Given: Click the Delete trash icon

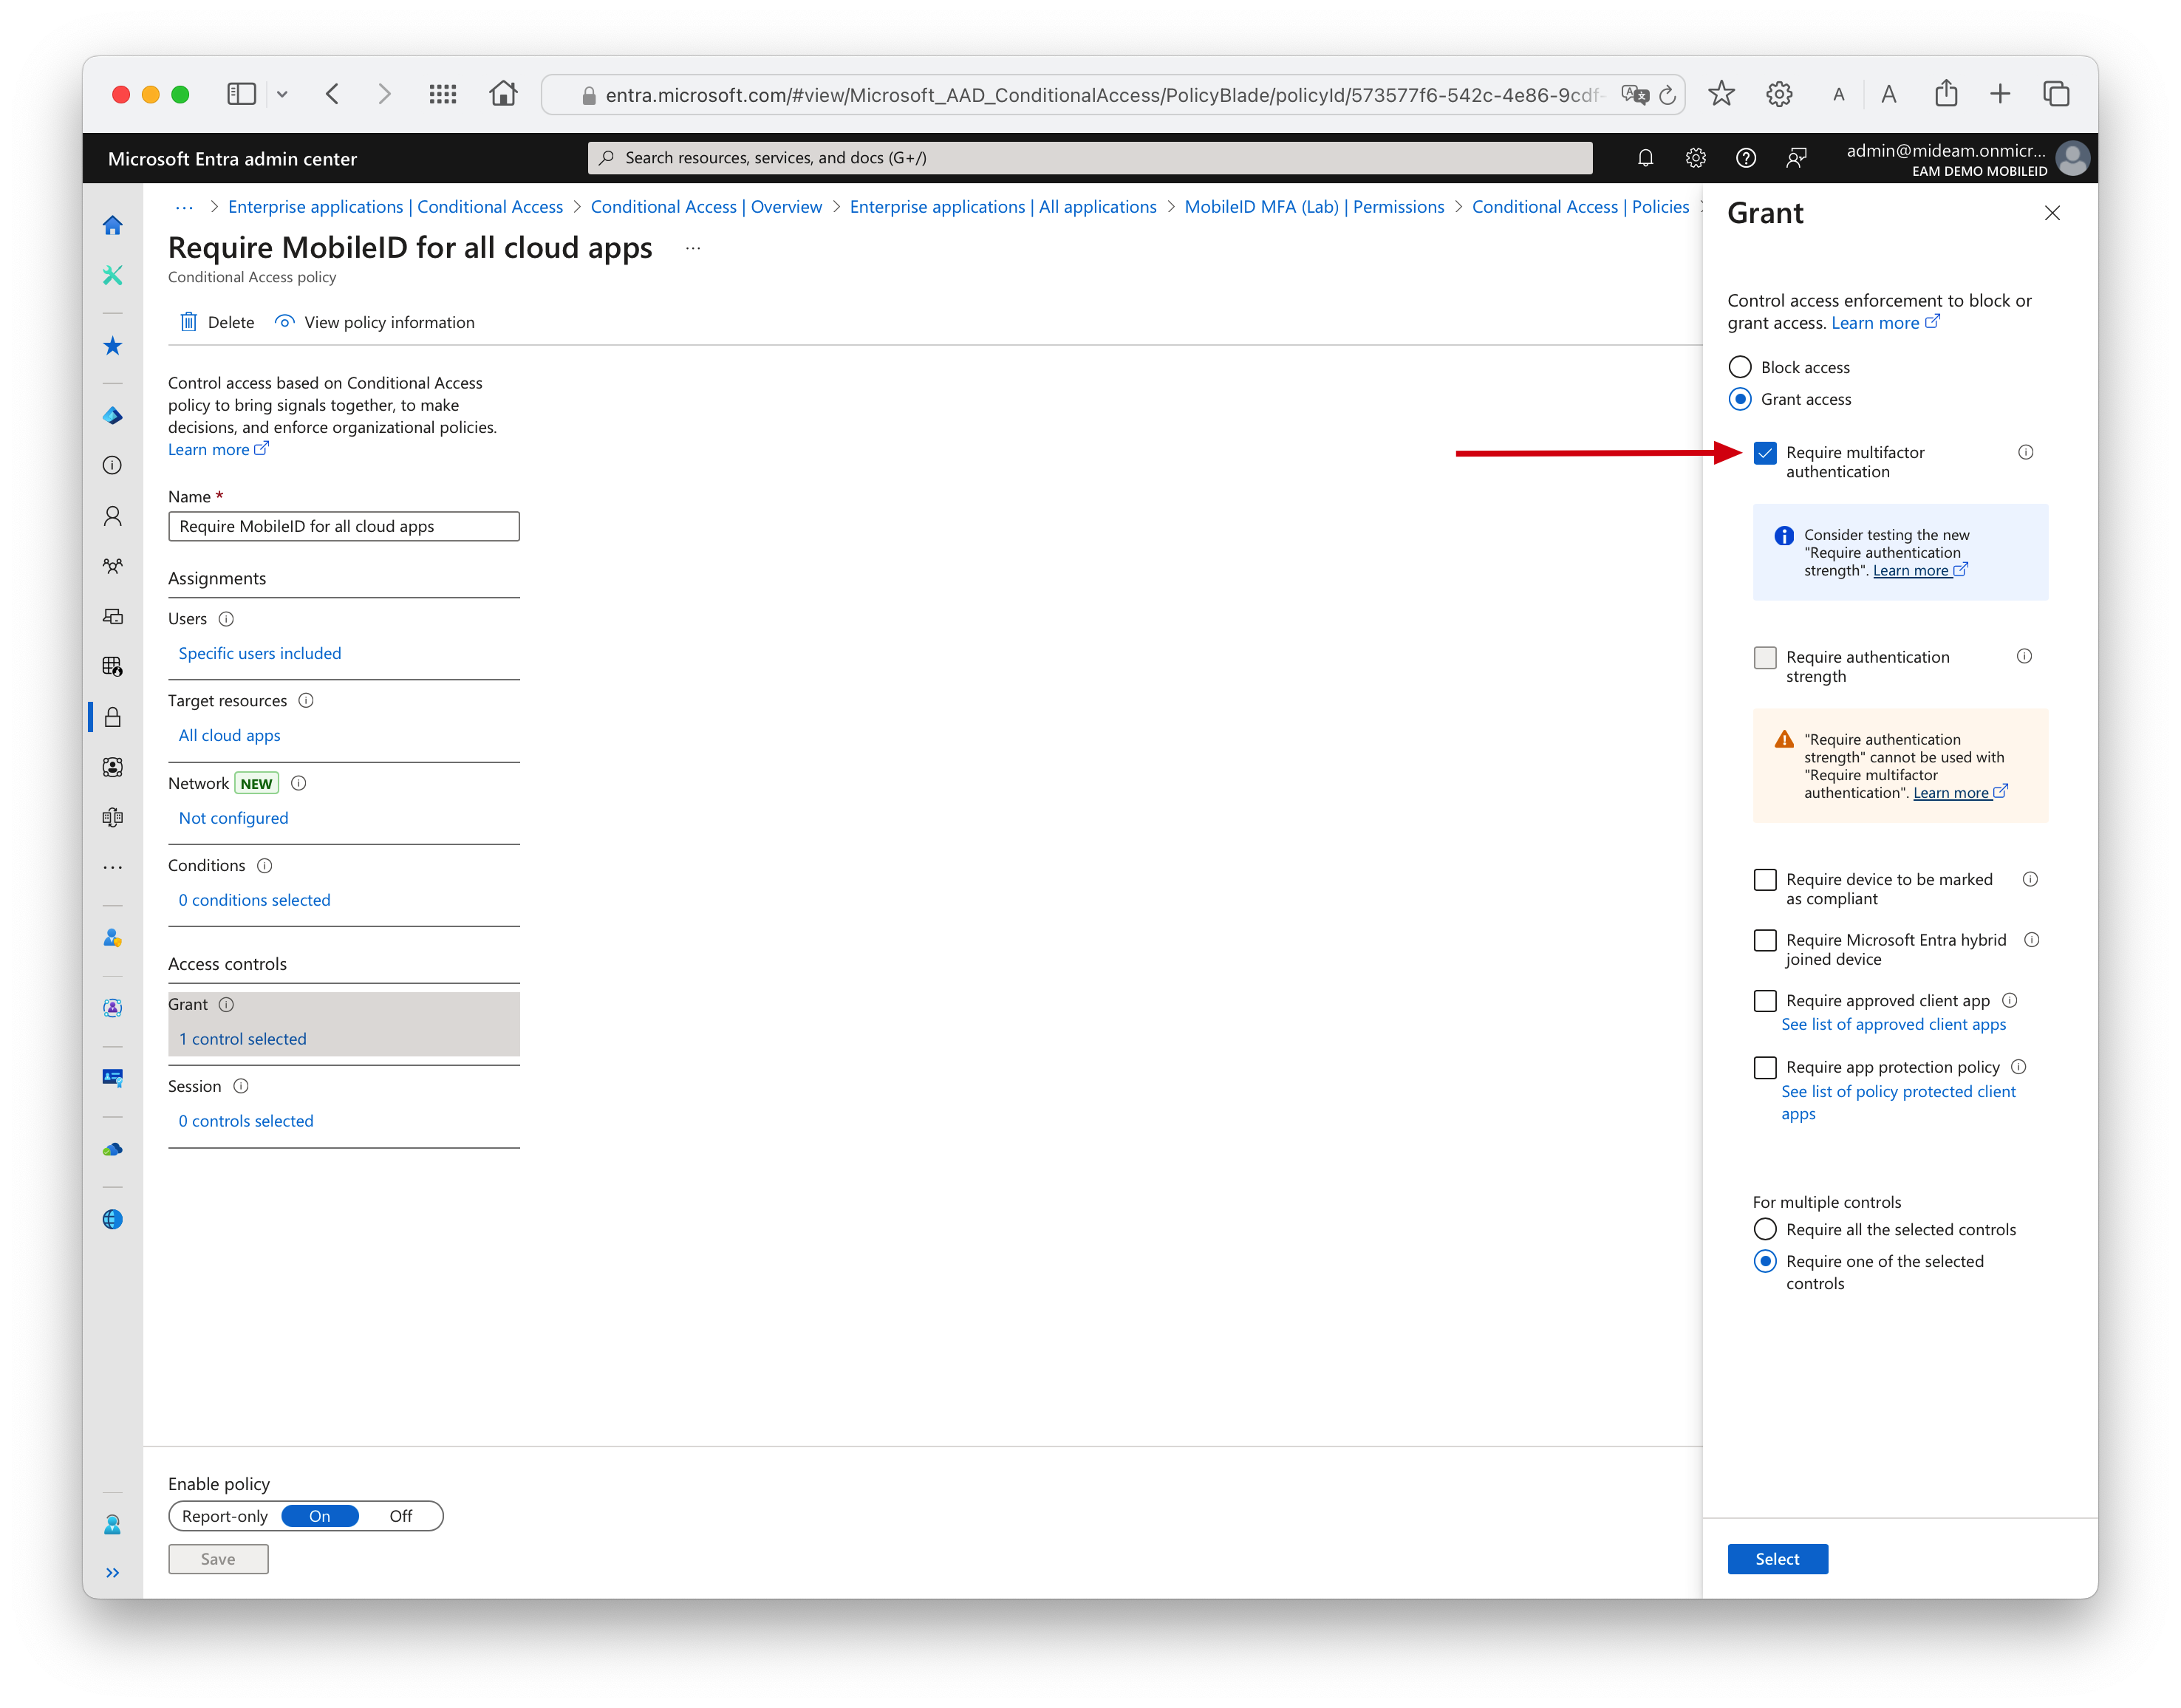Looking at the screenshot, I should coord(188,322).
